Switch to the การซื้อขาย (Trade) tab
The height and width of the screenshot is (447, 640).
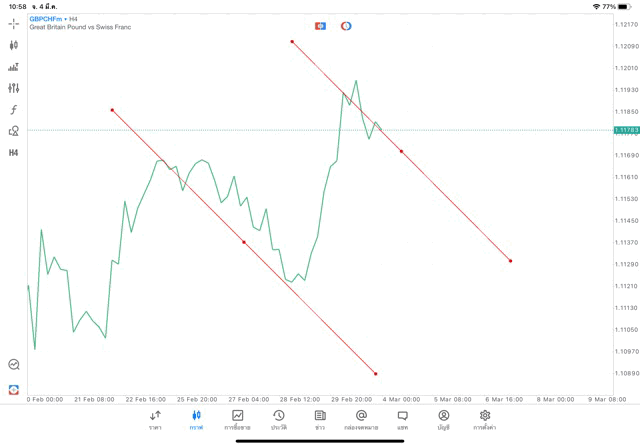pos(238,419)
